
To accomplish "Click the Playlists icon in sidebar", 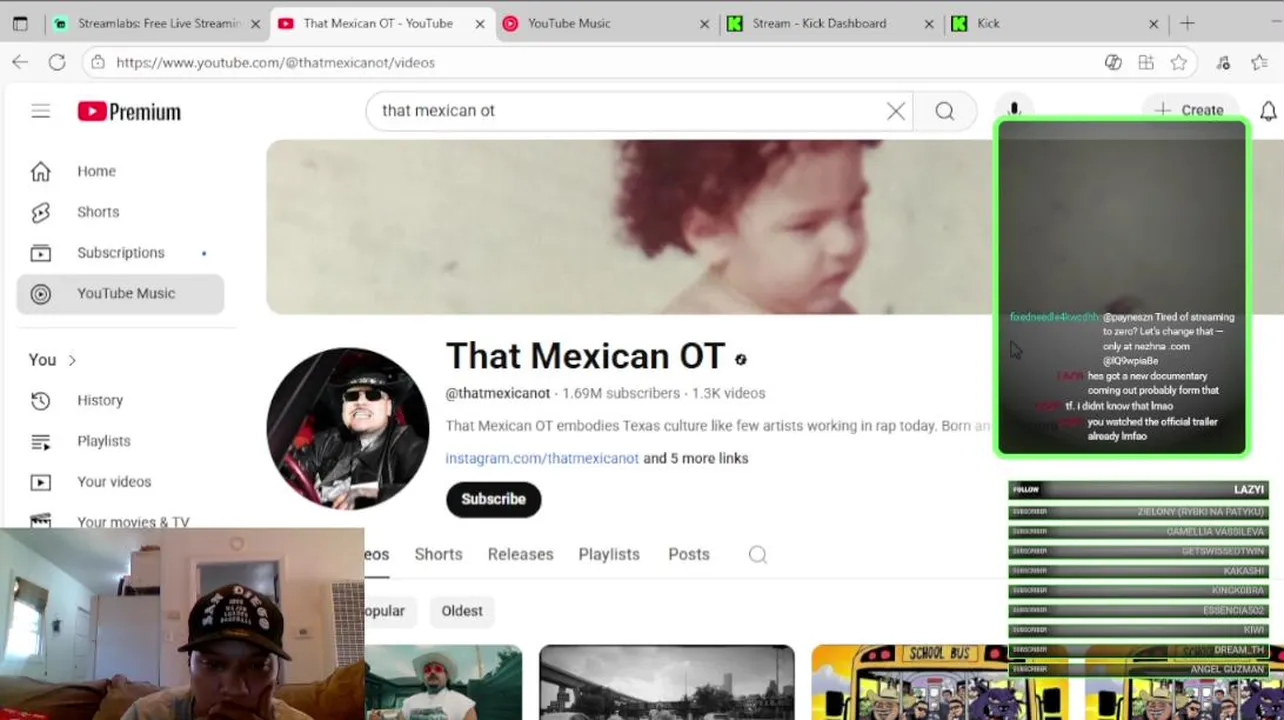I will [x=40, y=441].
